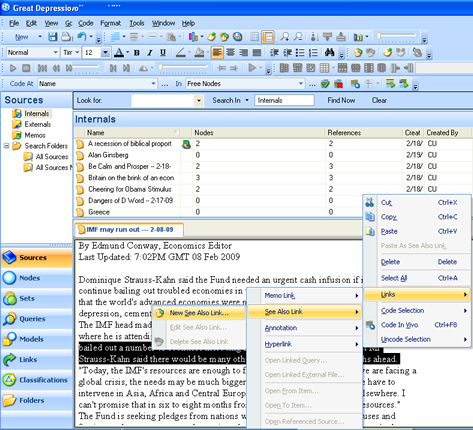473x430 pixels.
Task: Select the Alan Ginsberg source row
Action: click(x=273, y=155)
